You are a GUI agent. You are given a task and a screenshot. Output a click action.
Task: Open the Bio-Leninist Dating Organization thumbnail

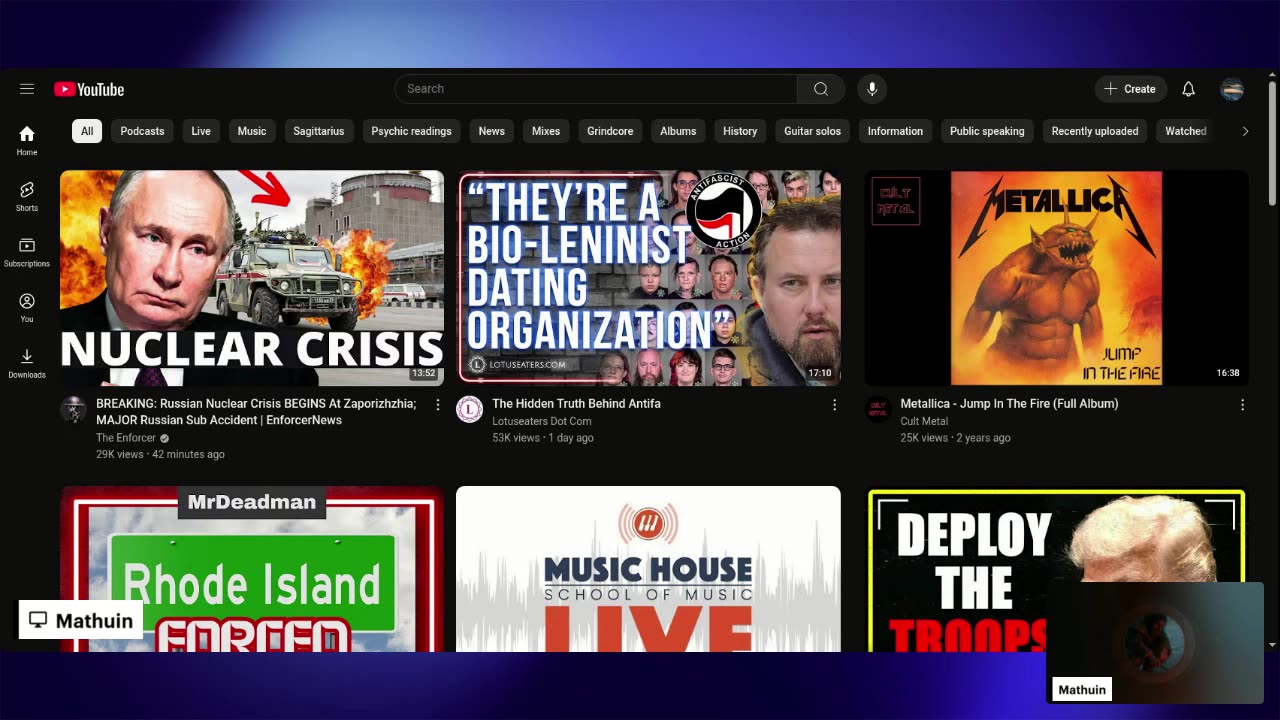coord(649,278)
